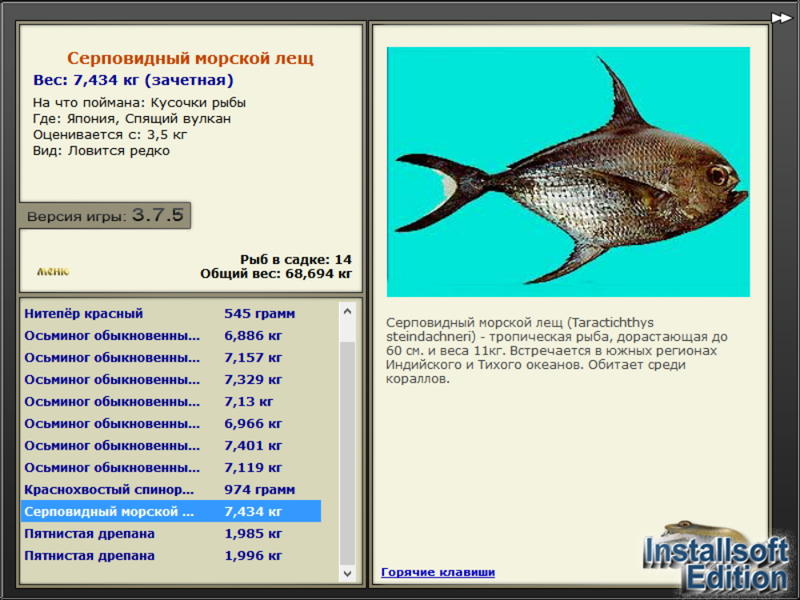The height and width of the screenshot is (600, 800).
Task: Select the Осьминог row weighing 7,401 кг
Action: coord(171,445)
